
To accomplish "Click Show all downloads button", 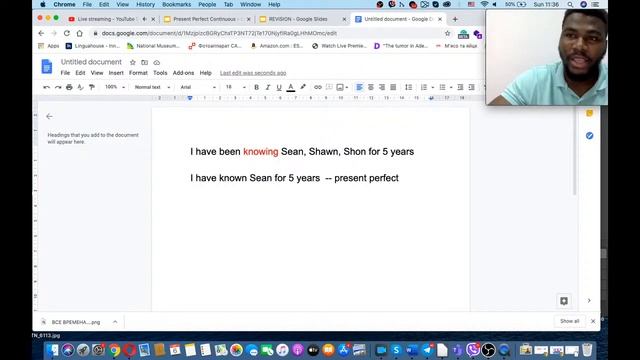I will click(569, 321).
